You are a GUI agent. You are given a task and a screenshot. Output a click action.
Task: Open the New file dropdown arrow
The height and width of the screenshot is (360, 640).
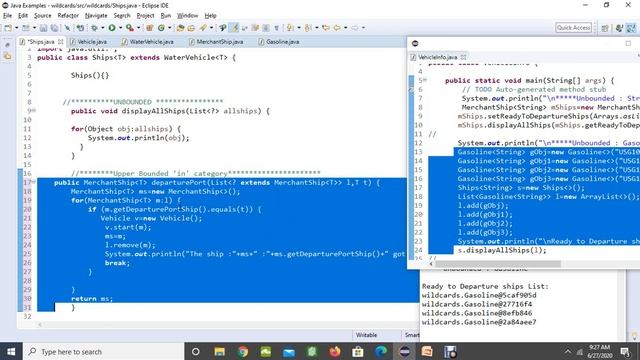[16, 28]
